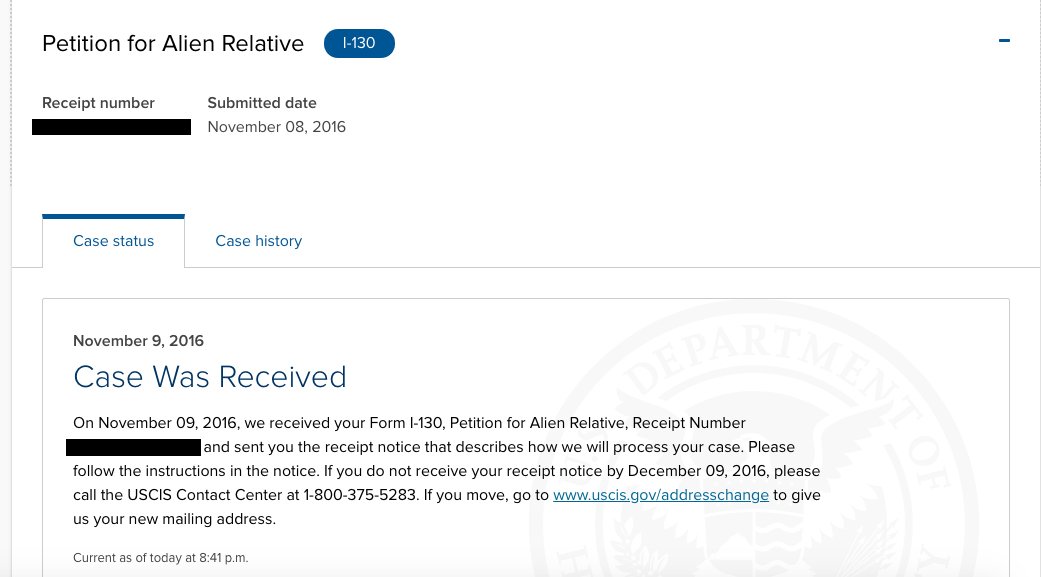Select the redacted receipt number under the label
1041x577 pixels.
112,127
